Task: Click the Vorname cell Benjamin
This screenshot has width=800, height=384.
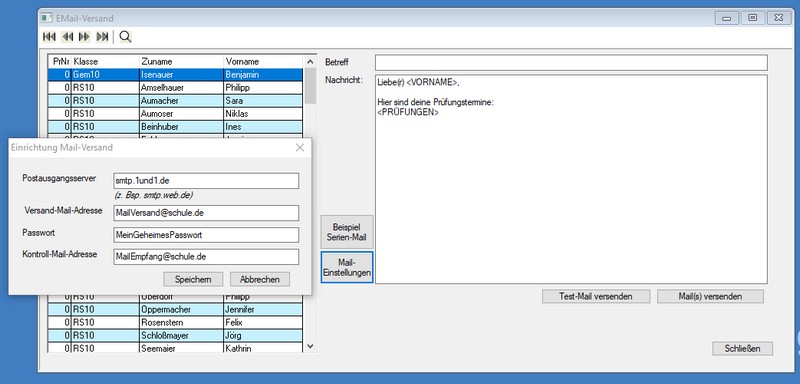Action: point(263,74)
